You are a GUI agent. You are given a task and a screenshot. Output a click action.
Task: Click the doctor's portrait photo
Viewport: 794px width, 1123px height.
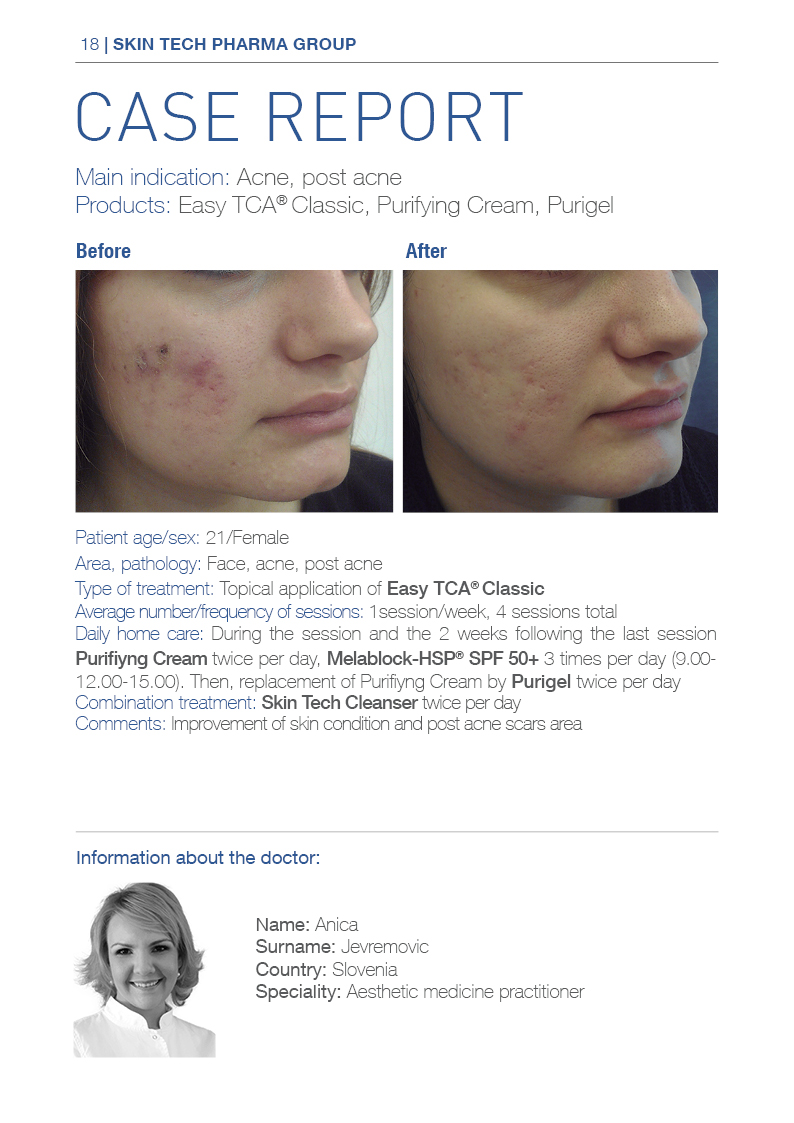click(x=145, y=970)
